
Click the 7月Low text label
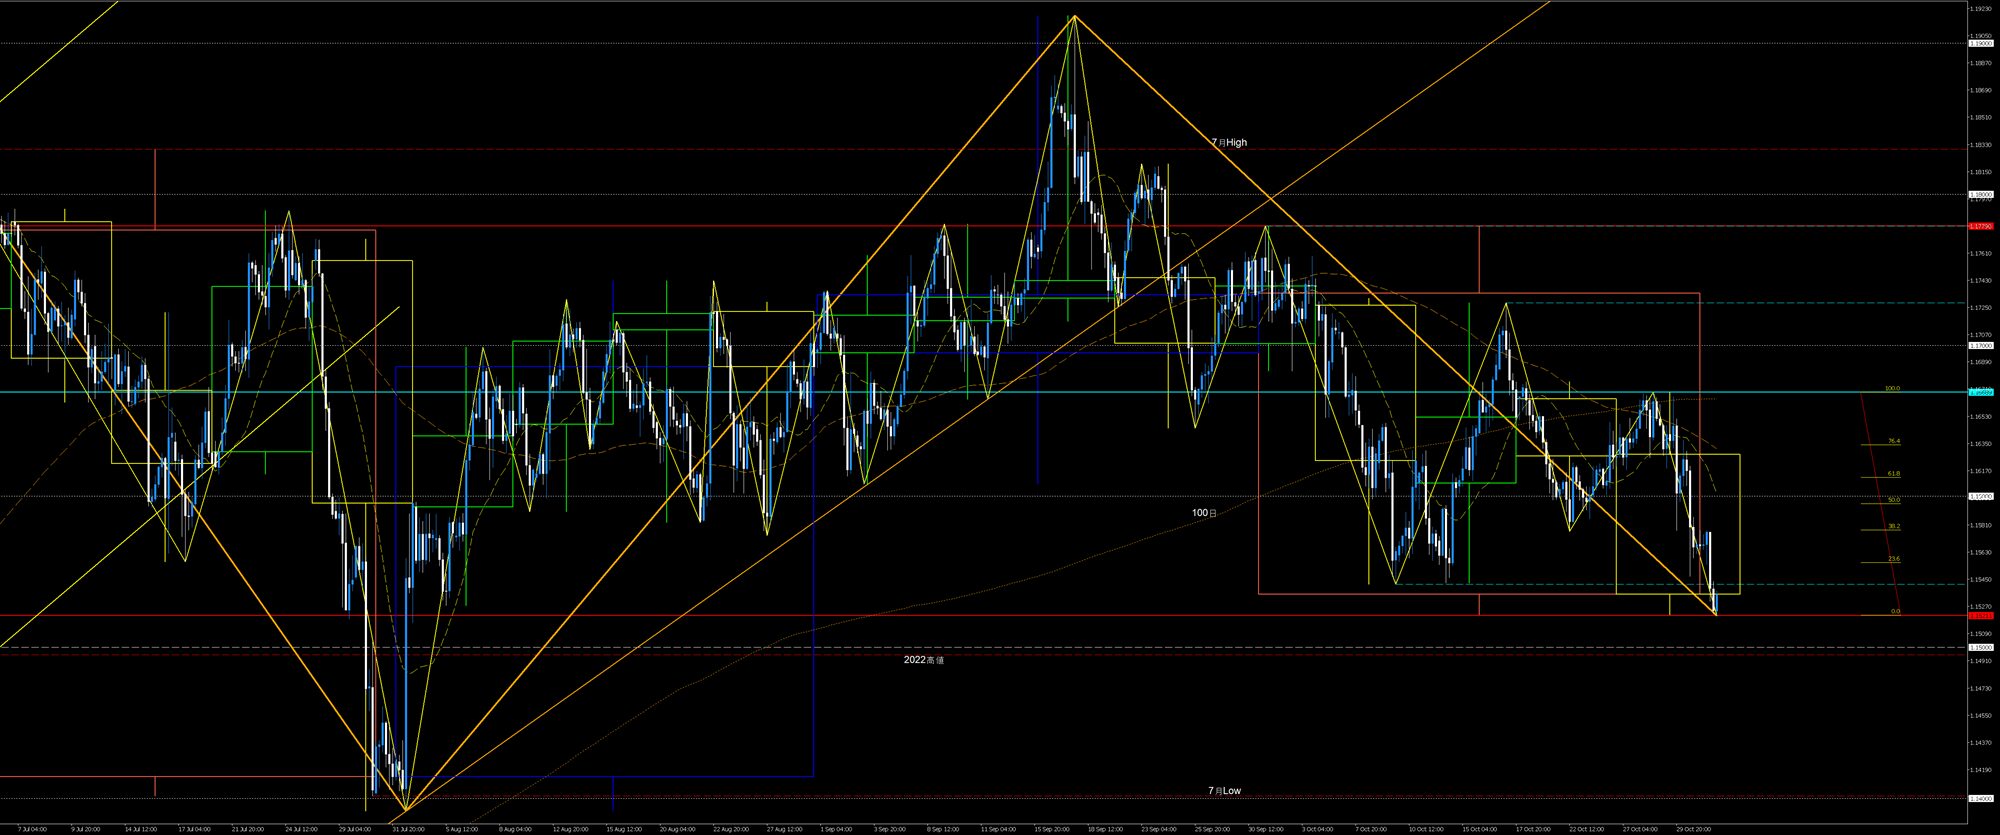(x=1224, y=790)
